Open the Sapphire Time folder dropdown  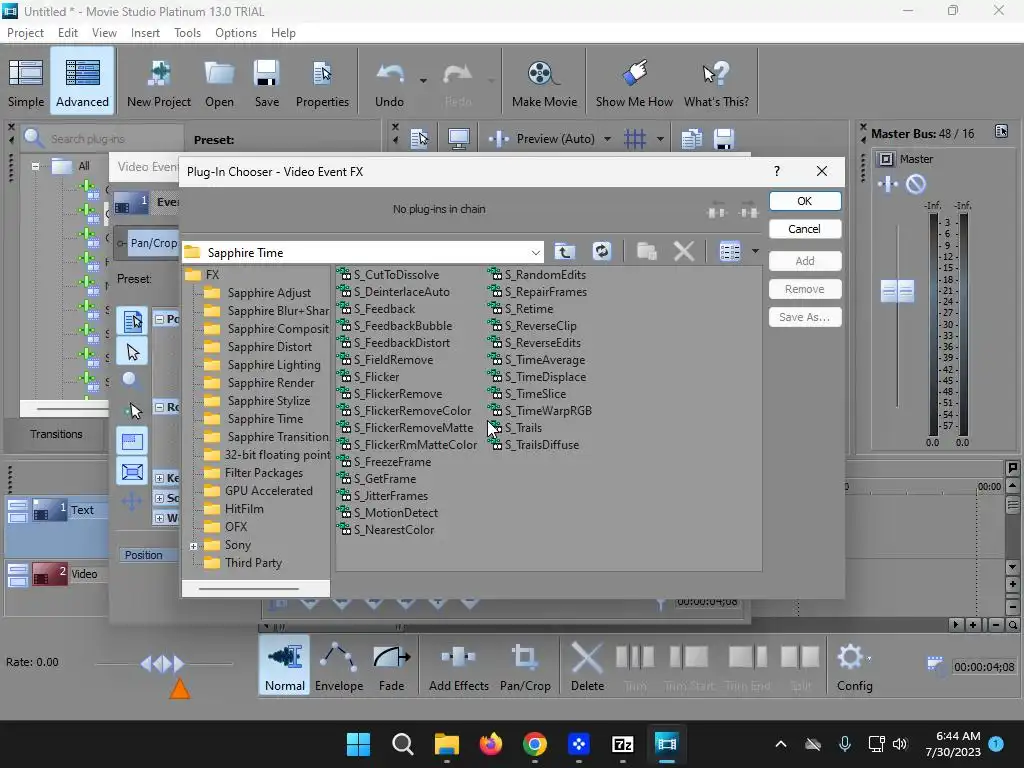coord(536,252)
